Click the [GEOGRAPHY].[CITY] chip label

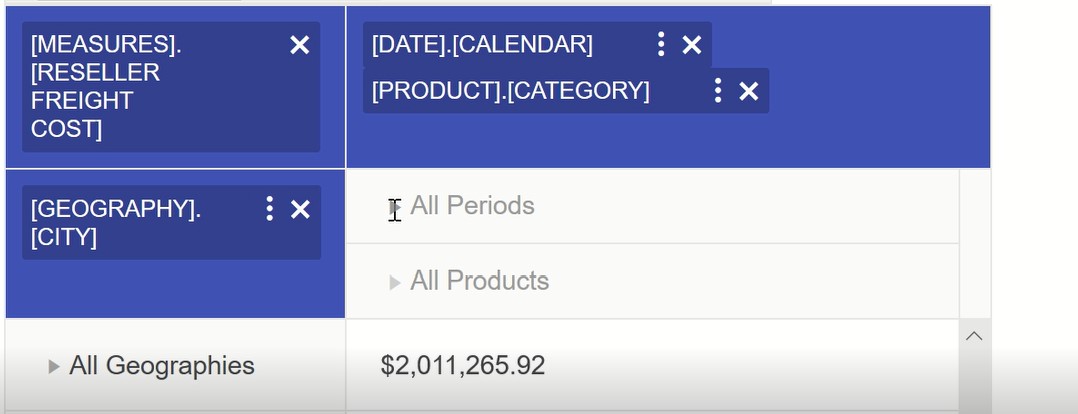tap(115, 222)
